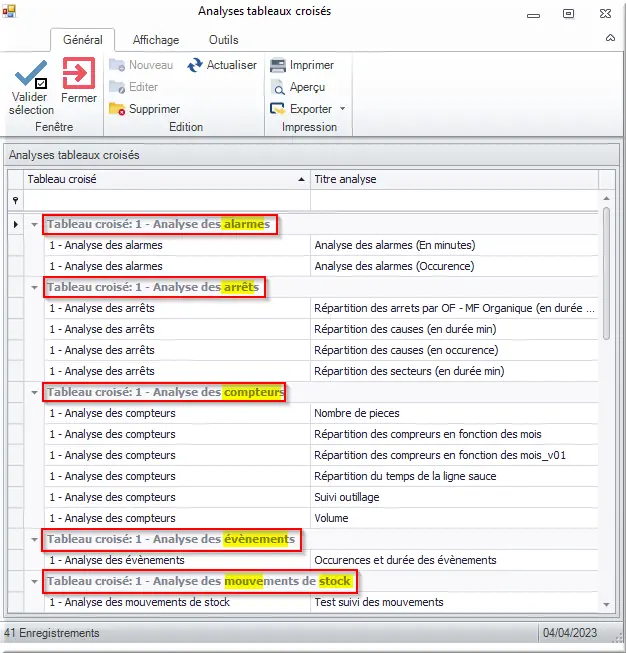Screen dimensions: 626x653
Task: Select row Nombre de pieces
Action: coord(321,413)
